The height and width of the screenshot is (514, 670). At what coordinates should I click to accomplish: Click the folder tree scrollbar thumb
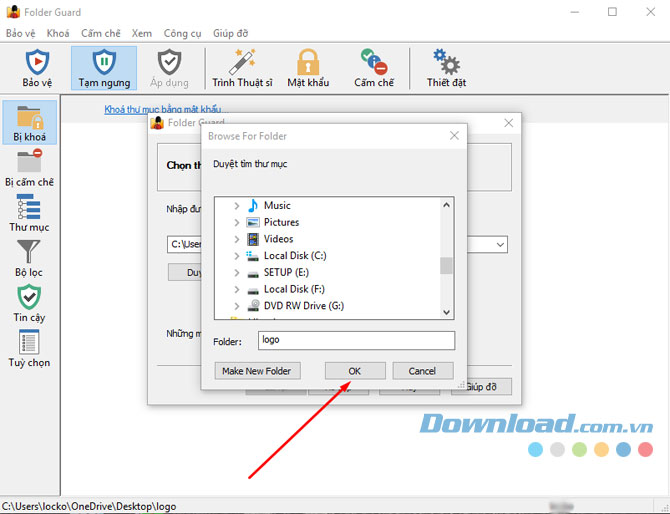coord(446,265)
